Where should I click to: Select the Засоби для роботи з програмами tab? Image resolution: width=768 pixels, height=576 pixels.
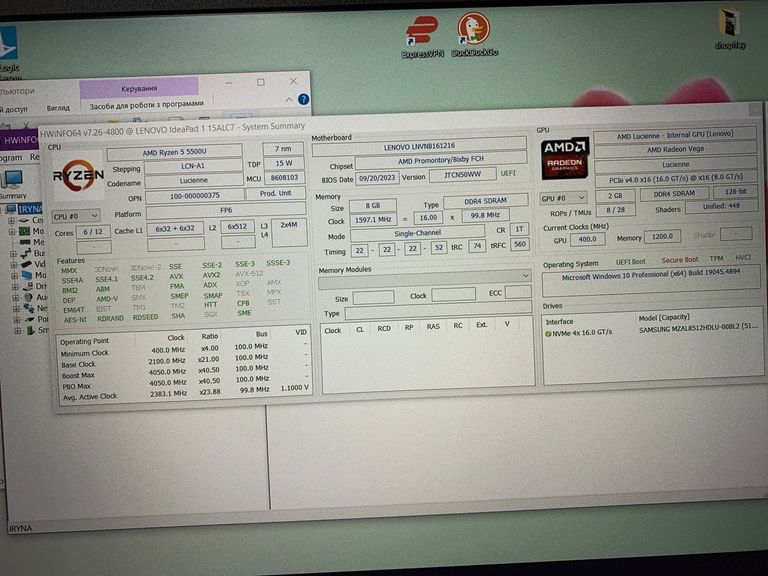146,104
